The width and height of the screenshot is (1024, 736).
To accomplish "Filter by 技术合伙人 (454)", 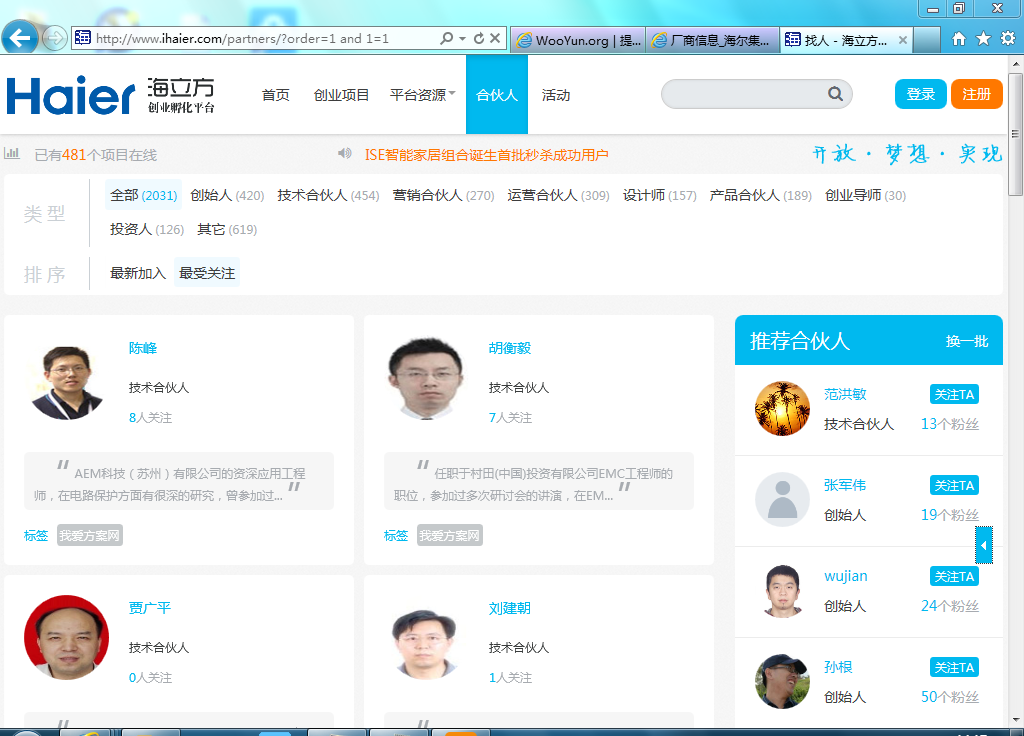I will point(328,195).
